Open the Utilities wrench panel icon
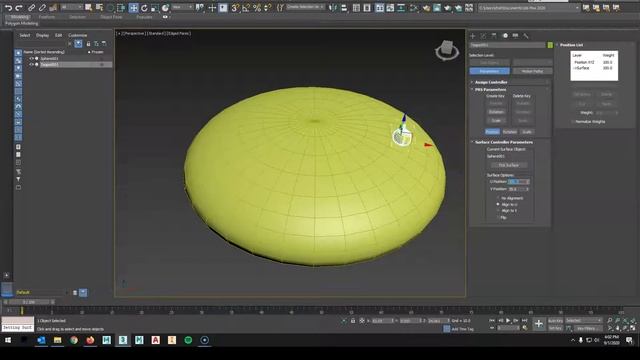The image size is (640, 360). 526,36
